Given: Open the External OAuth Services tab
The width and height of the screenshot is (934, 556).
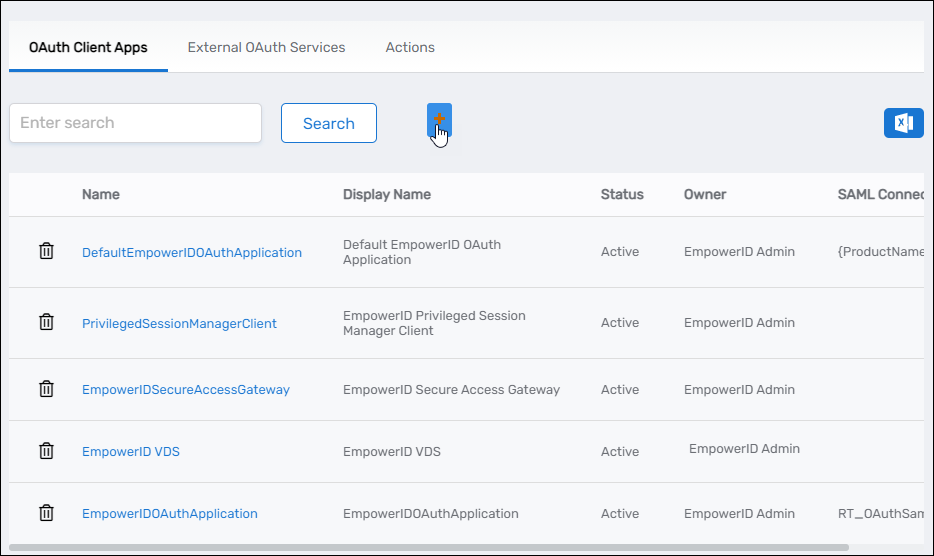Looking at the screenshot, I should point(266,47).
